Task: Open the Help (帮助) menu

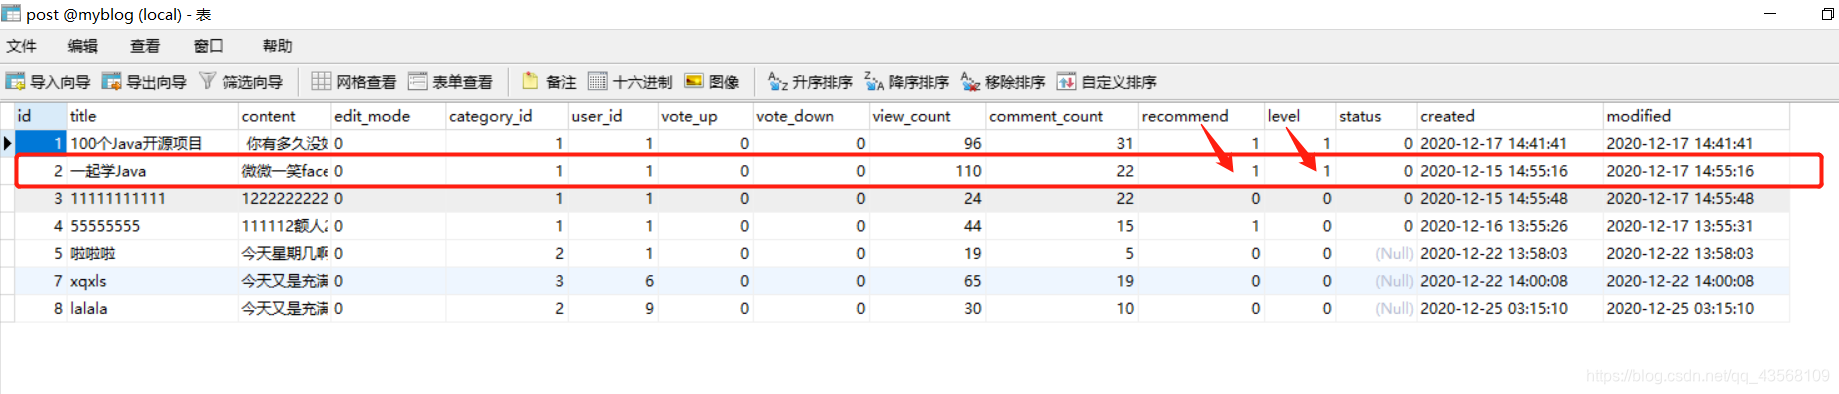Action: [277, 46]
